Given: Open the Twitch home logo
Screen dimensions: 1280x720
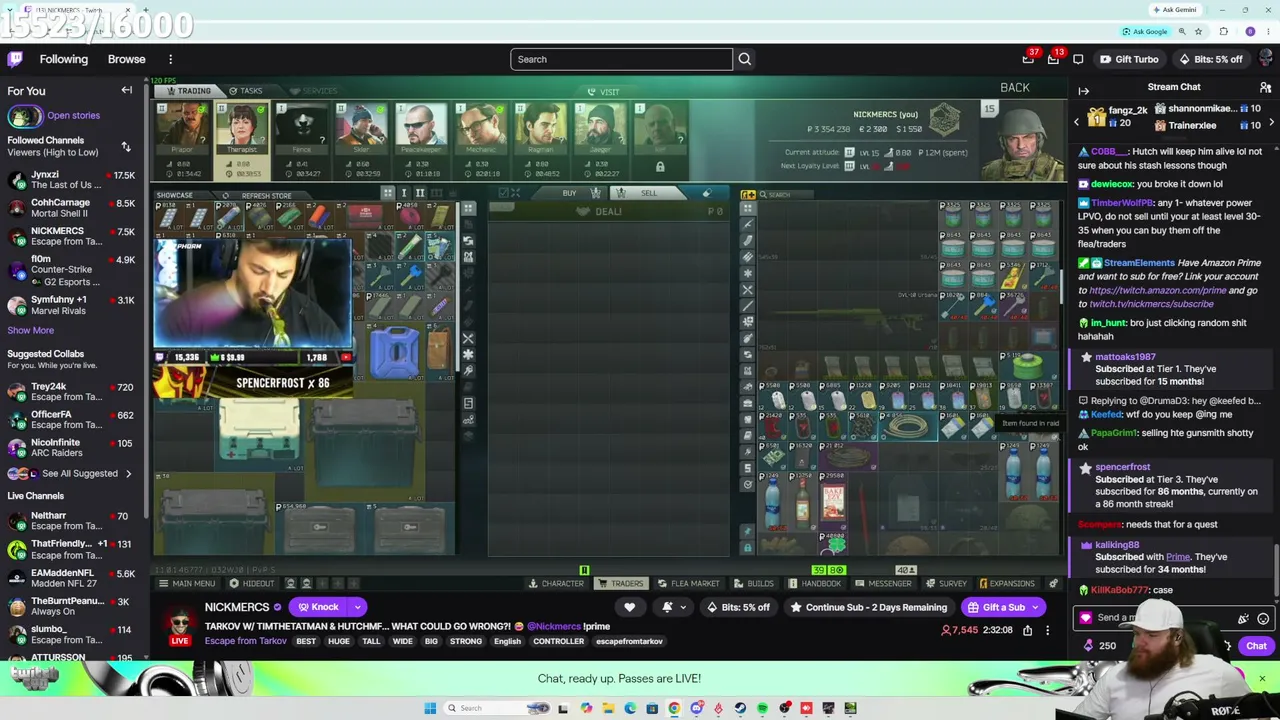Looking at the screenshot, I should click(x=15, y=59).
